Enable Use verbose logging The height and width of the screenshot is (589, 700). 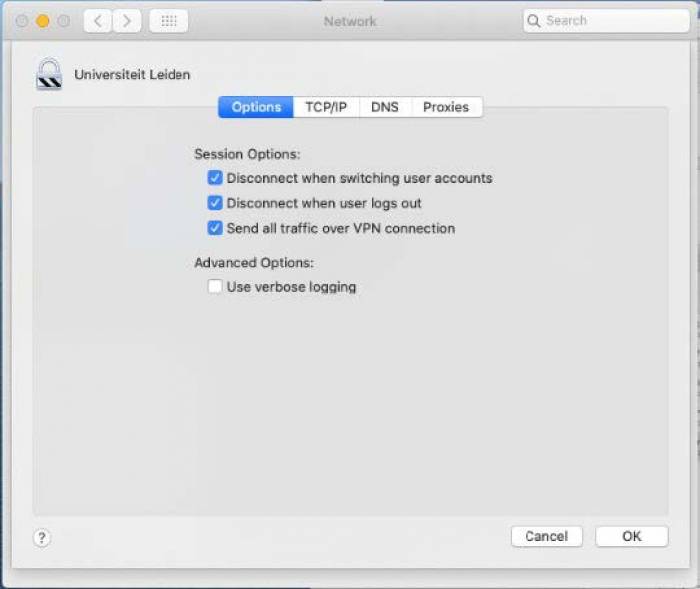click(x=214, y=287)
